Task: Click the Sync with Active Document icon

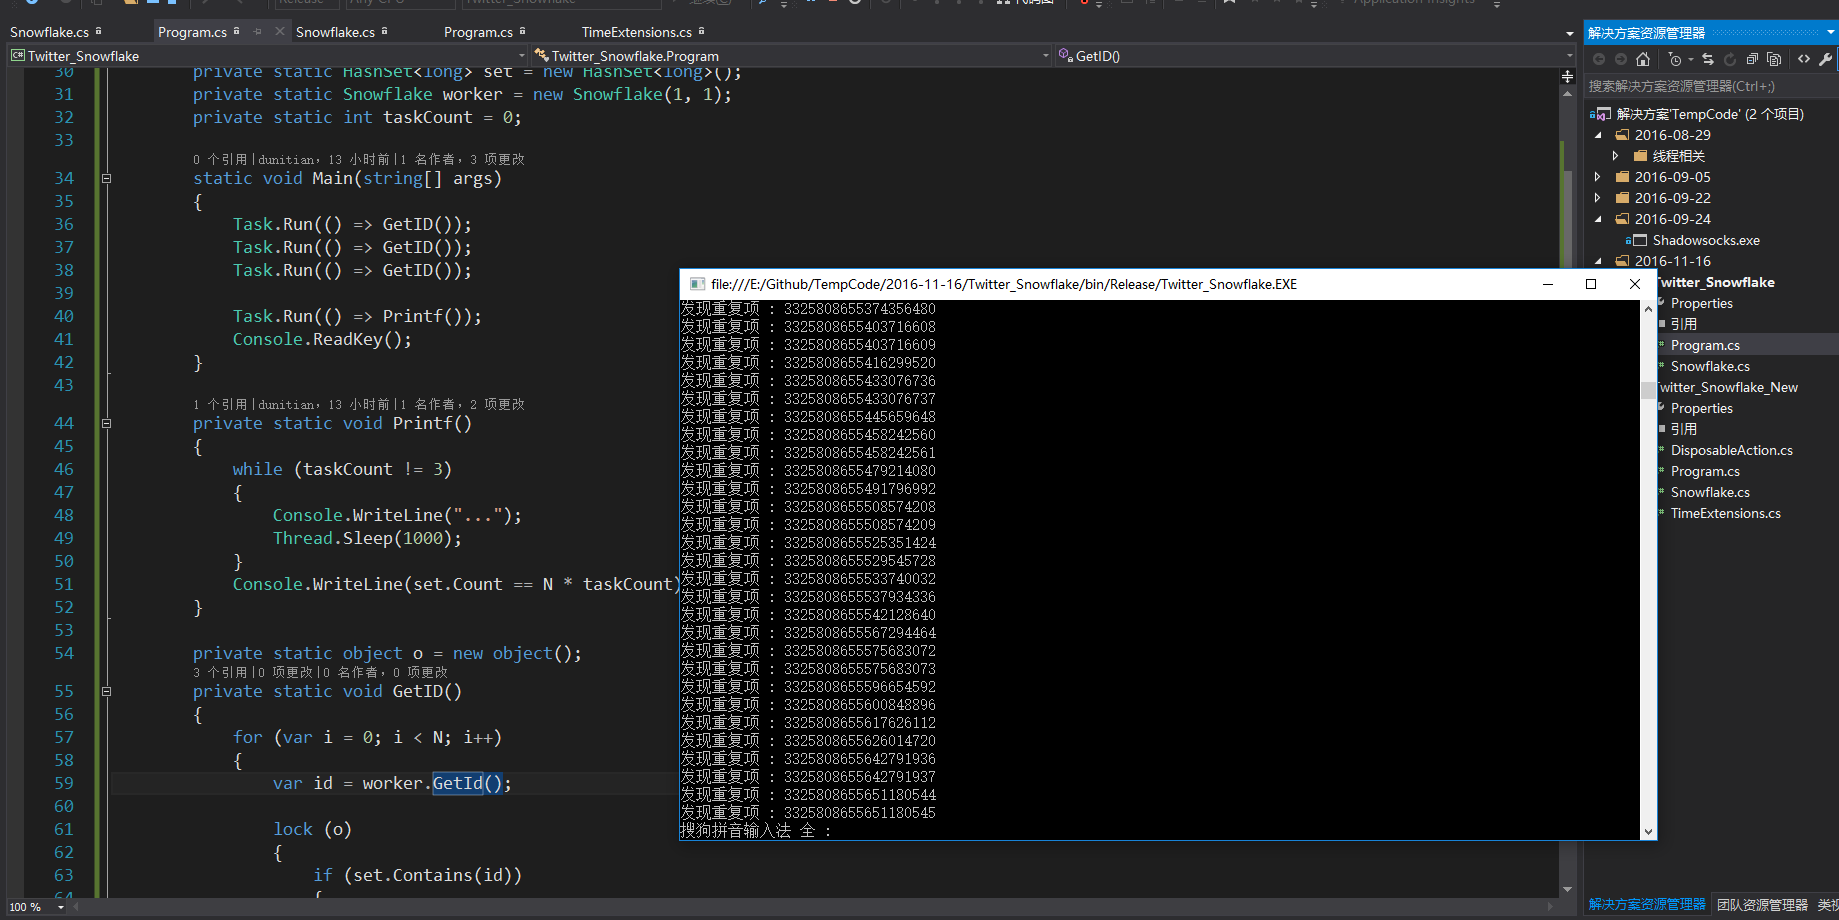Action: [x=1708, y=60]
